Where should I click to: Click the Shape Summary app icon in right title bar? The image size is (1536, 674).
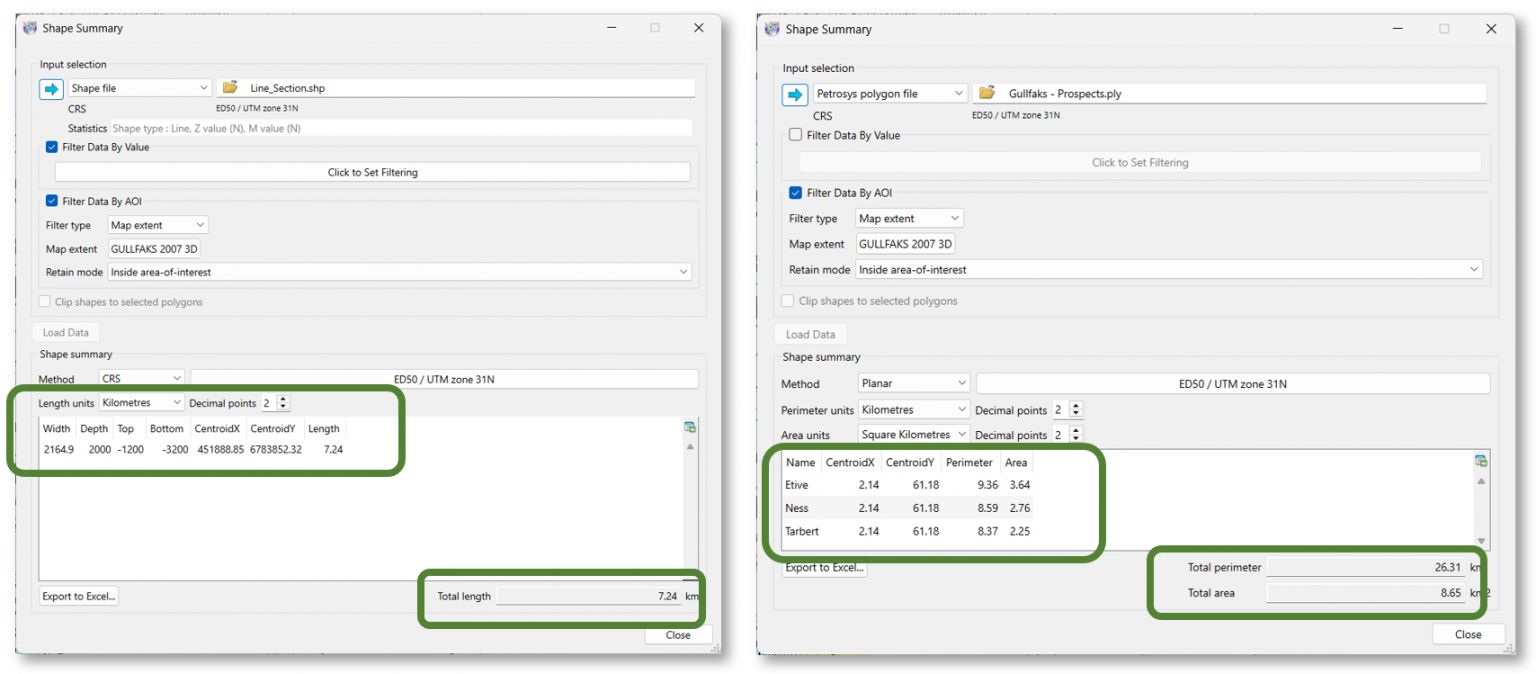click(x=772, y=28)
